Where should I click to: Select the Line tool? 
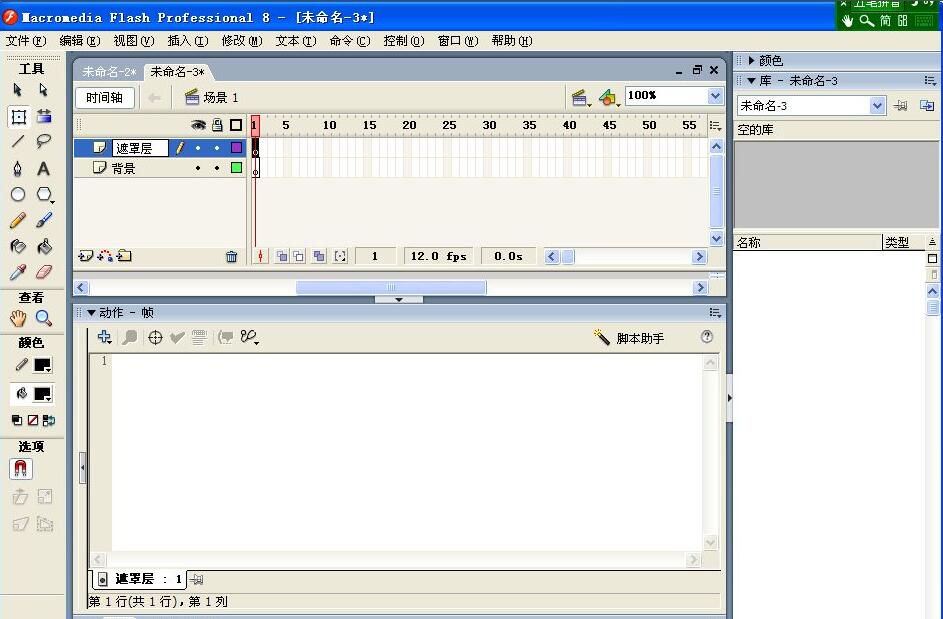(18, 141)
